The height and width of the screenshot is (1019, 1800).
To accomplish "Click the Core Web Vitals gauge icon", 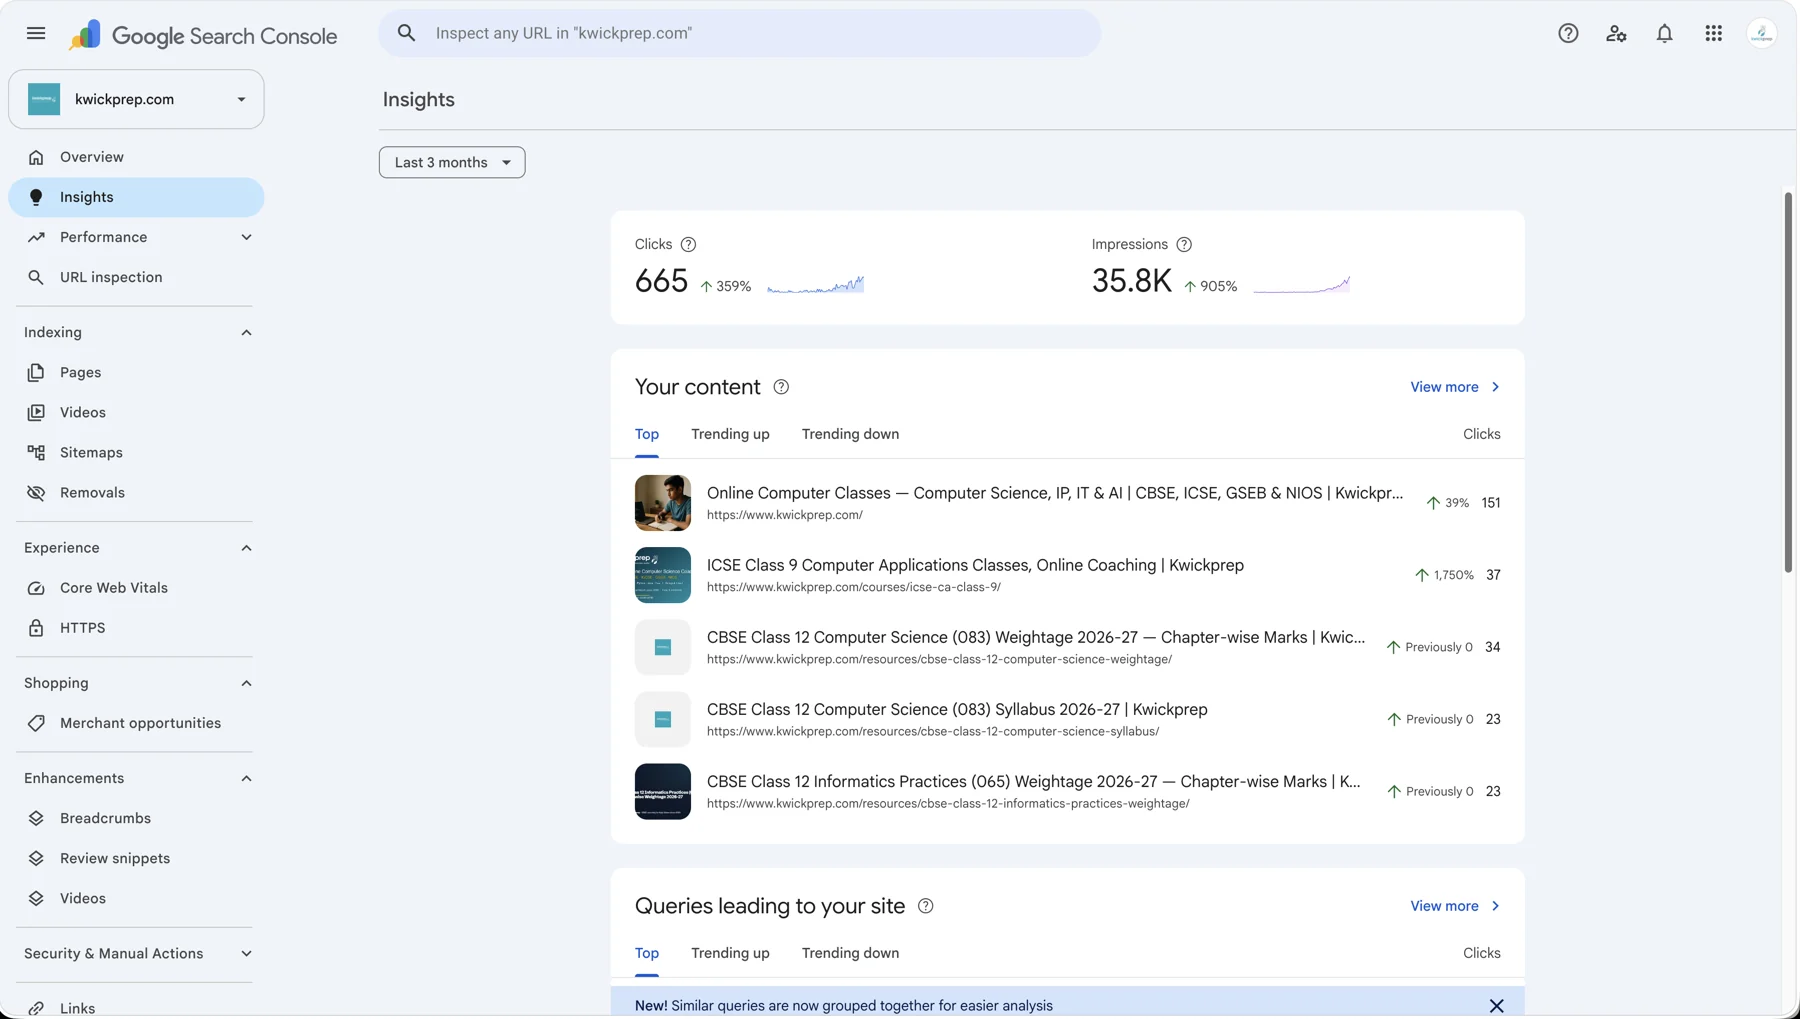I will click(x=36, y=588).
